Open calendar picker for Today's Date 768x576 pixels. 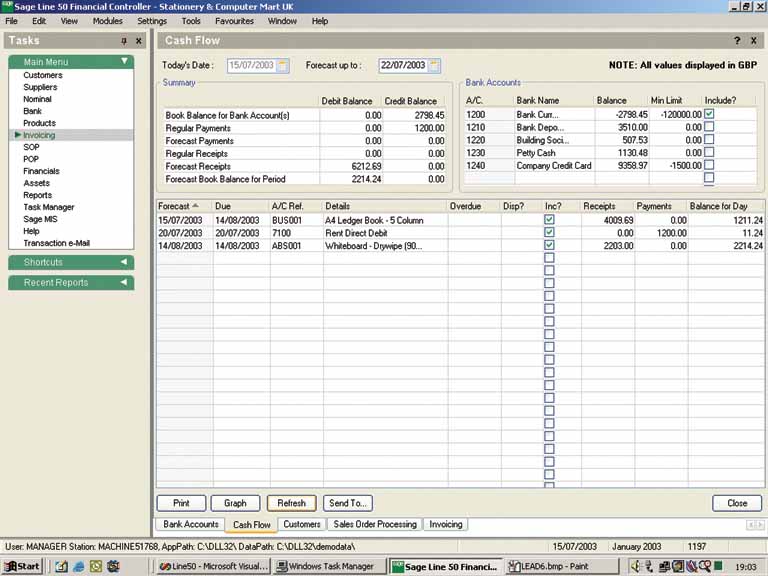tap(283, 66)
